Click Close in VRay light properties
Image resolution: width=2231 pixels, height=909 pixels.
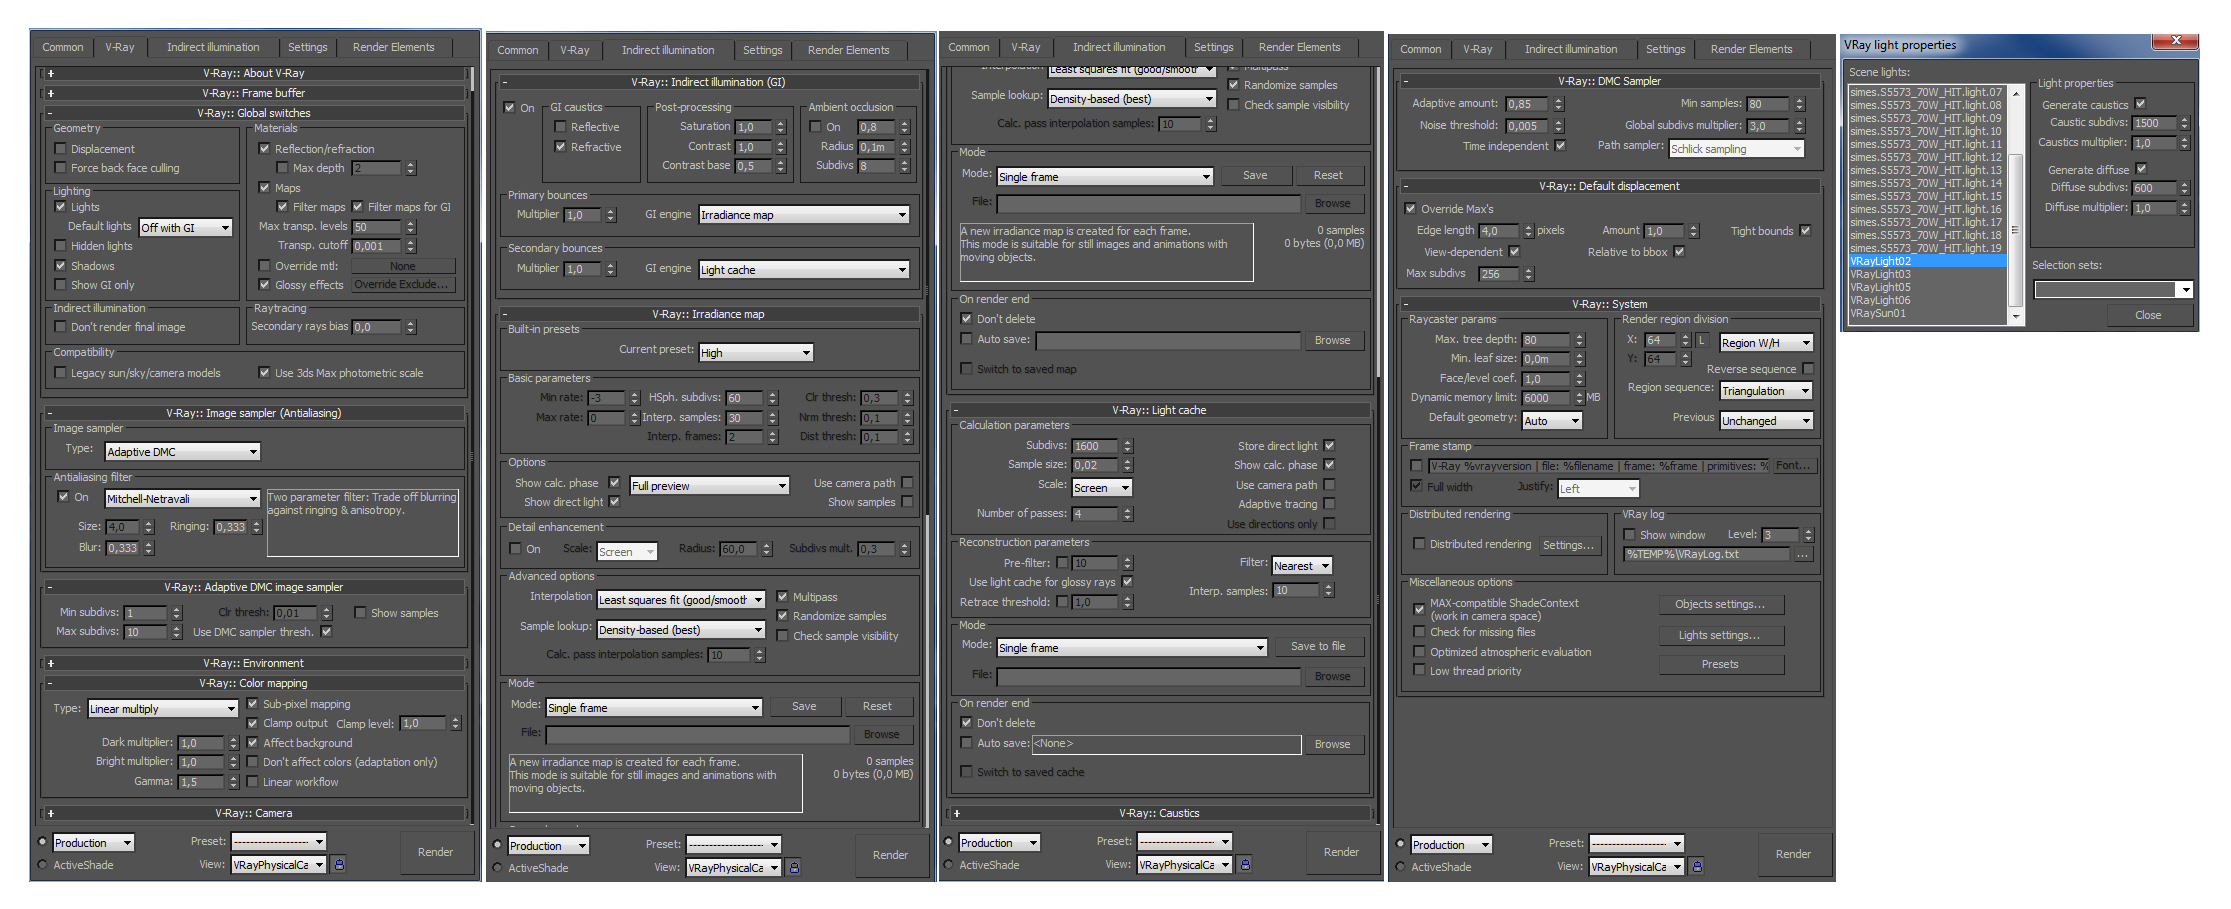point(2148,315)
